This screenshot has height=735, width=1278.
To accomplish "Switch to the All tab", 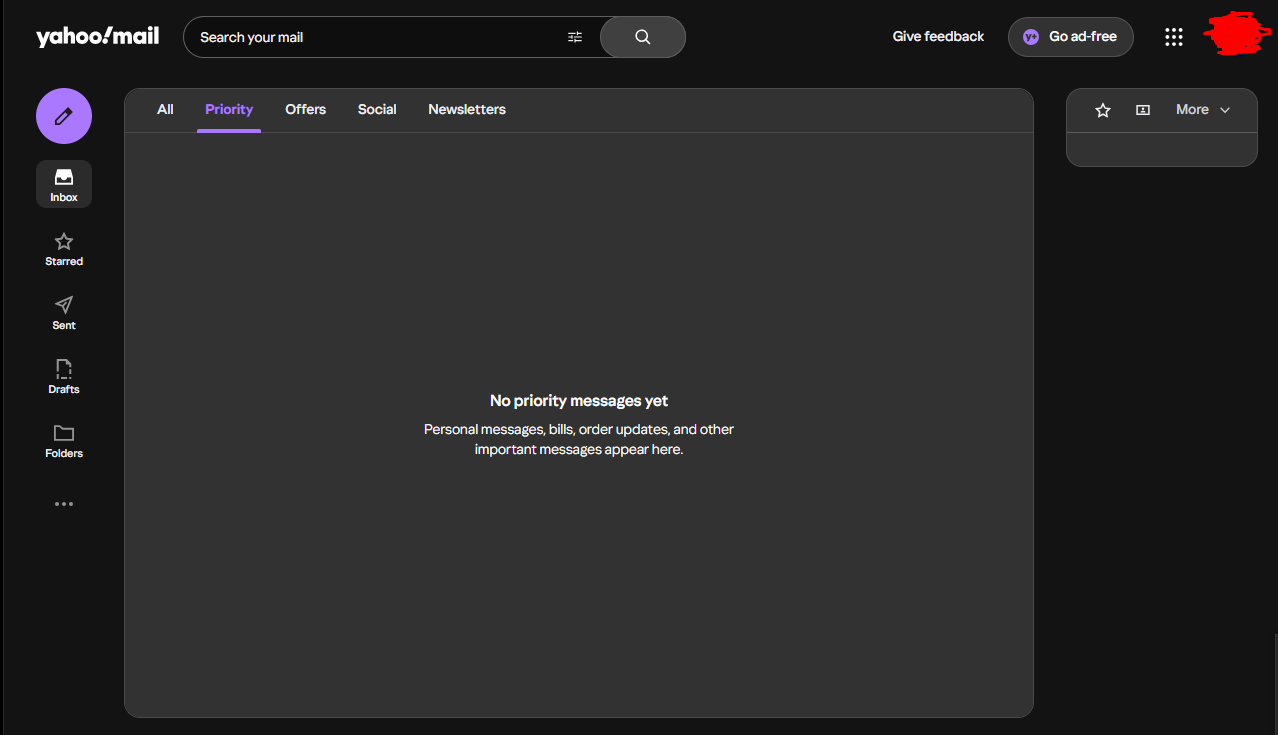I will click(x=165, y=110).
